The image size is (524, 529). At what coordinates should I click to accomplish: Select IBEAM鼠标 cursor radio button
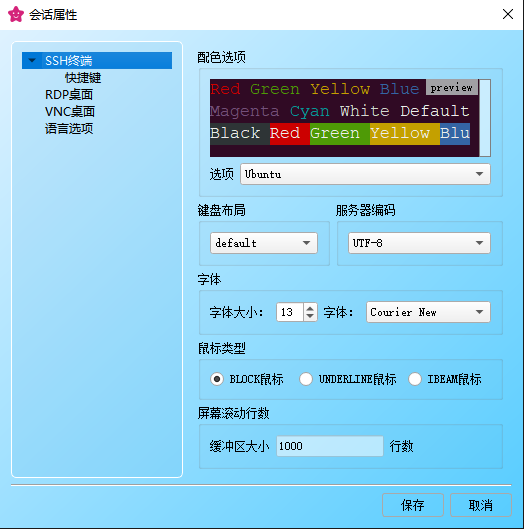tap(415, 379)
